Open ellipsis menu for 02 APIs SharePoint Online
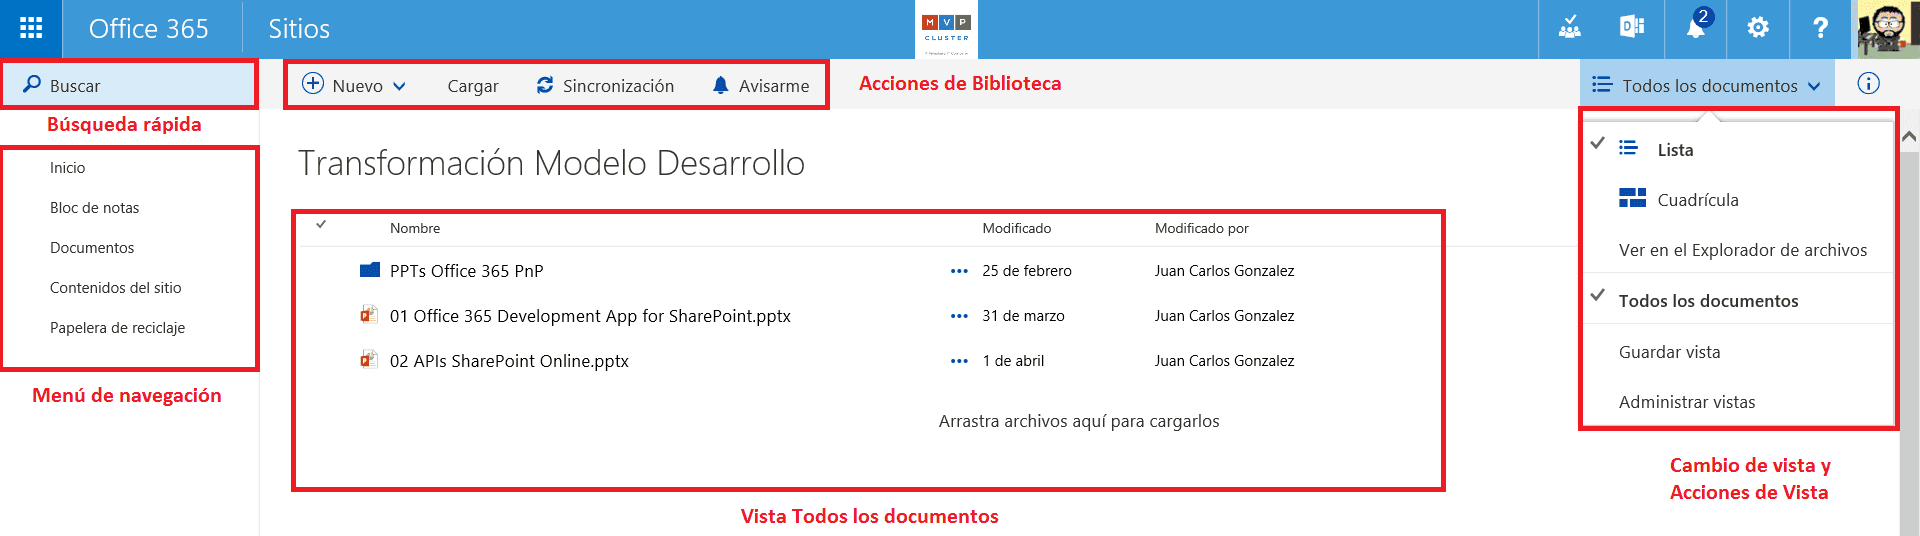The height and width of the screenshot is (536, 1920). click(959, 361)
